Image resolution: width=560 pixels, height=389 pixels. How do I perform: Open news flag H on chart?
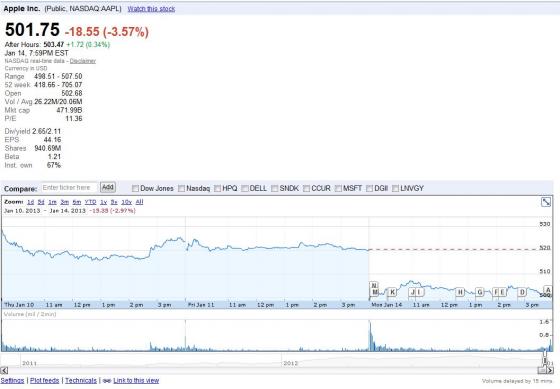click(x=460, y=292)
